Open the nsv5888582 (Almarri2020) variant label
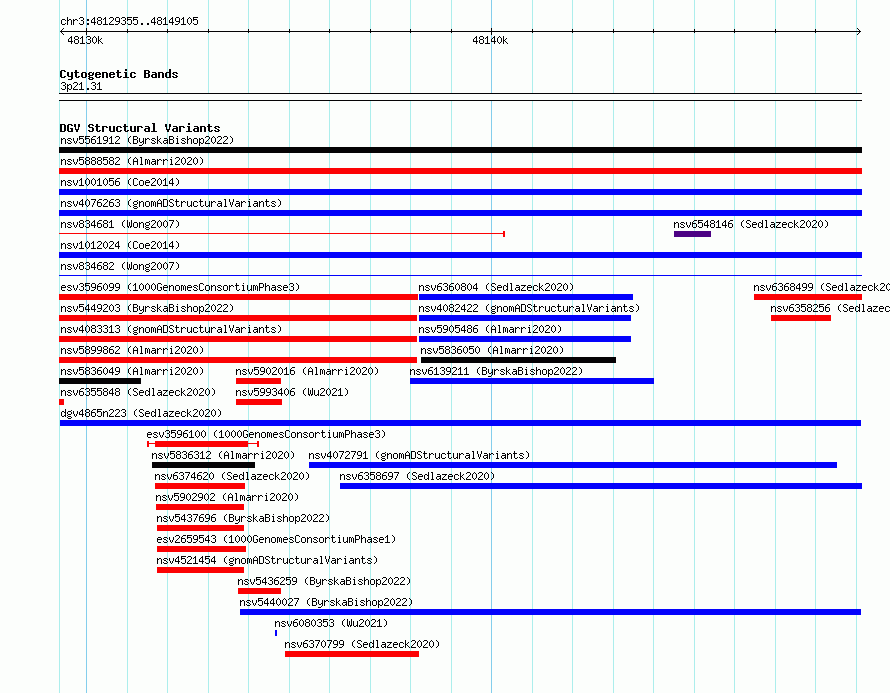 [132, 161]
